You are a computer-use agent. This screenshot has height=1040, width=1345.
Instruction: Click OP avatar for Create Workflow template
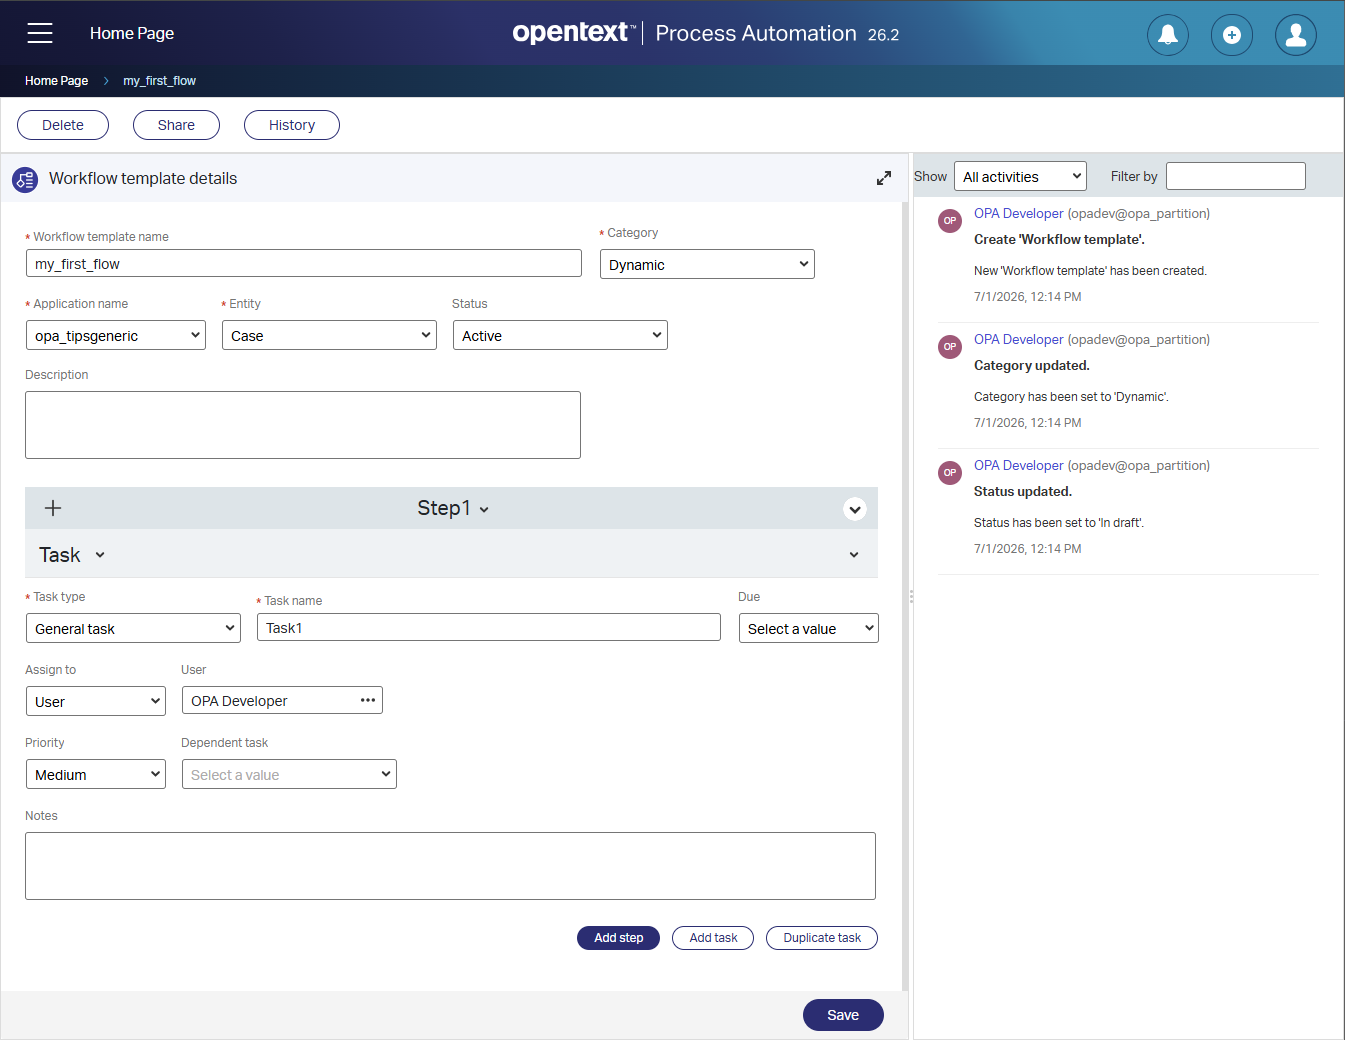coord(950,220)
